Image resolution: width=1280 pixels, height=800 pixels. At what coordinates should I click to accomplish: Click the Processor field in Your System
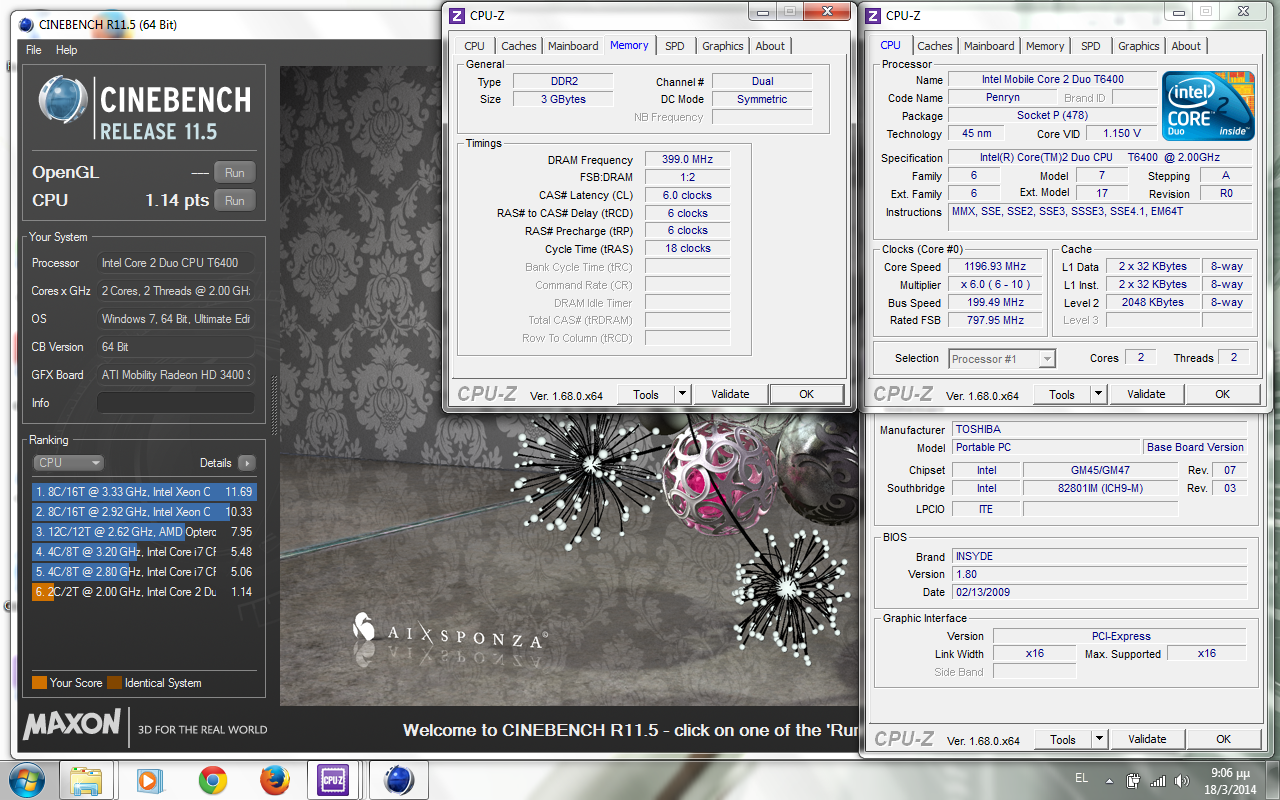[175, 263]
